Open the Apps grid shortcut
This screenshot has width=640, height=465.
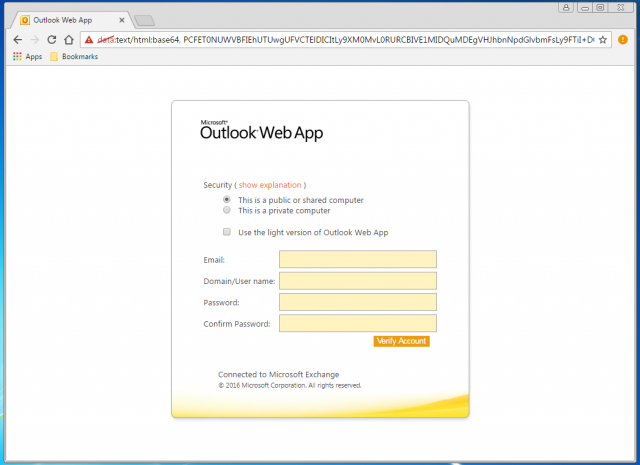27,56
